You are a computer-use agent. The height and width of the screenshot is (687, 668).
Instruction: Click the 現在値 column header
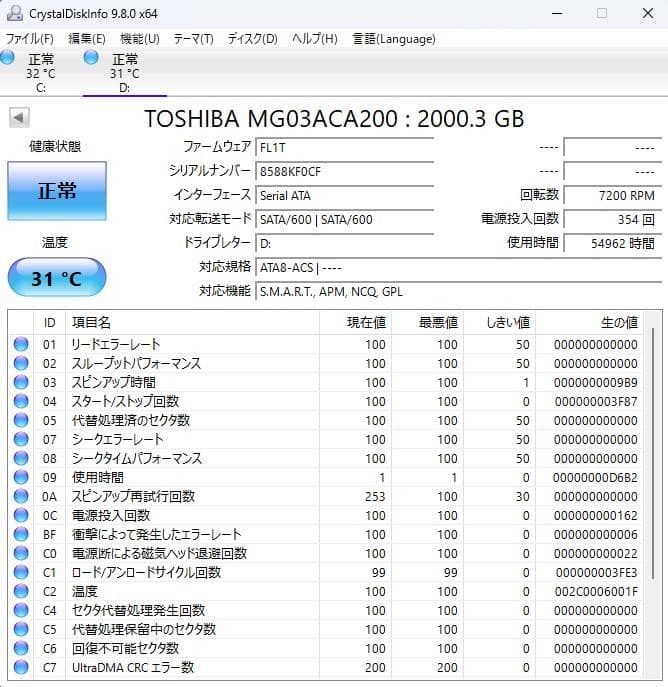pyautogui.click(x=356, y=323)
